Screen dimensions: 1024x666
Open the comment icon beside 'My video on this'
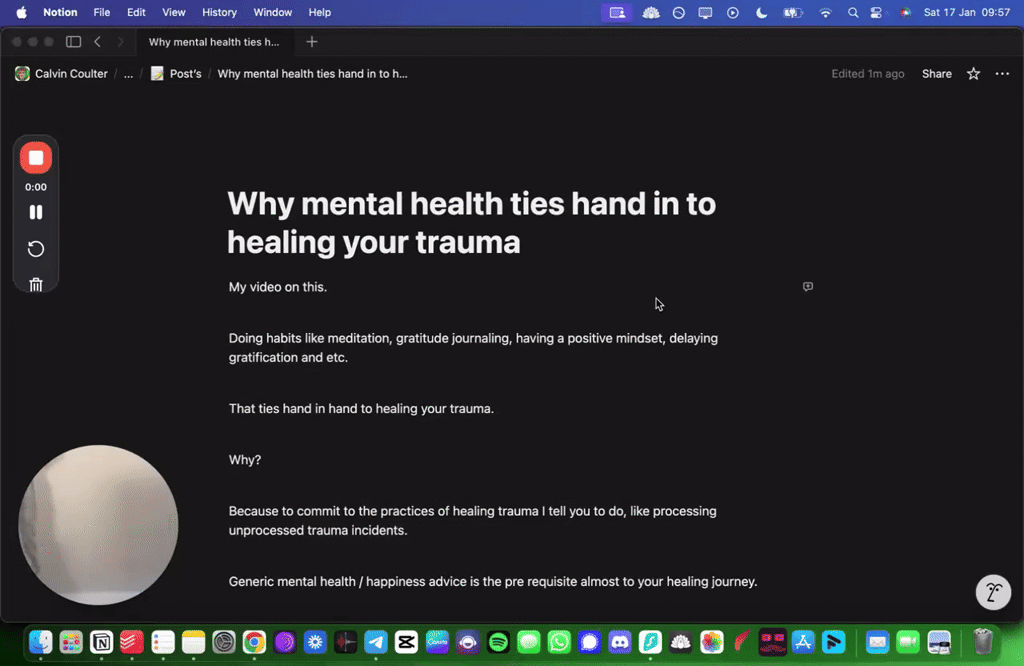(x=807, y=287)
